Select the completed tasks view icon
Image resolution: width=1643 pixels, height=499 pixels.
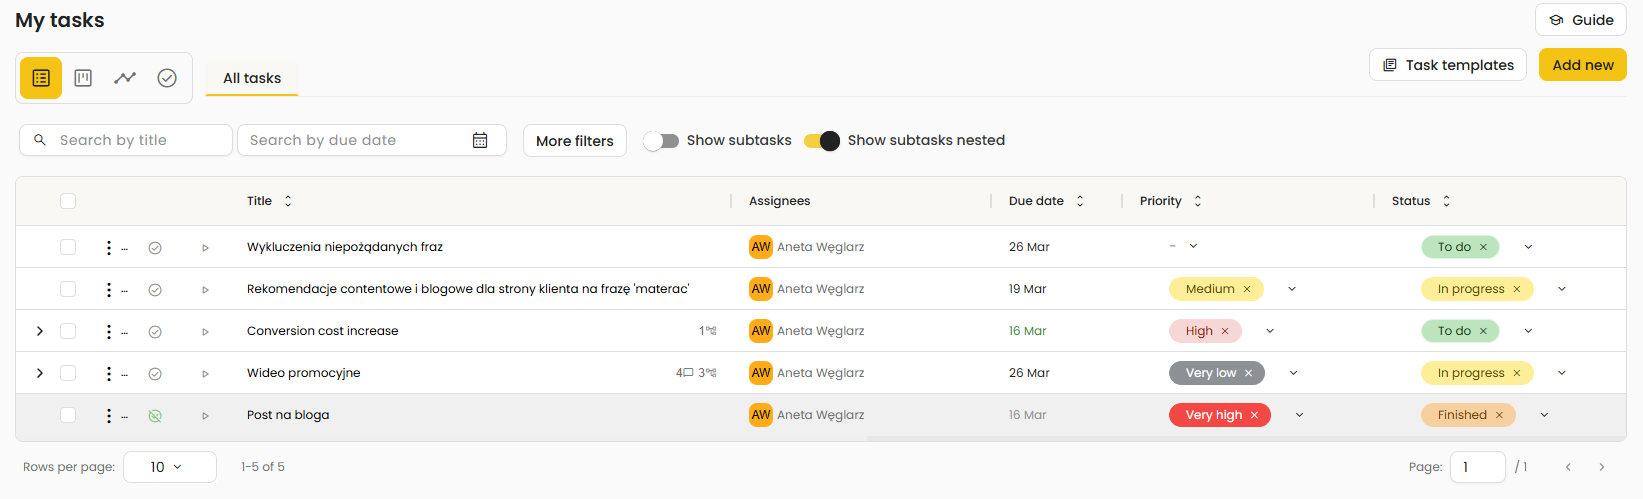[x=167, y=78]
